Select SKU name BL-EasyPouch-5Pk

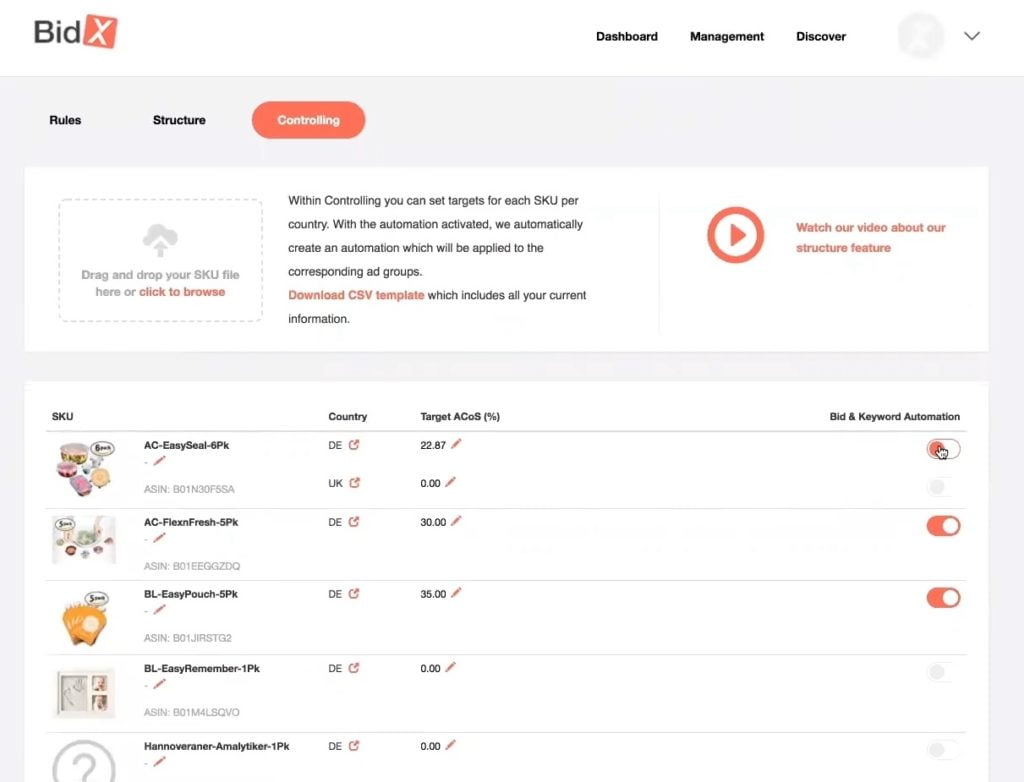pyautogui.click(x=191, y=595)
